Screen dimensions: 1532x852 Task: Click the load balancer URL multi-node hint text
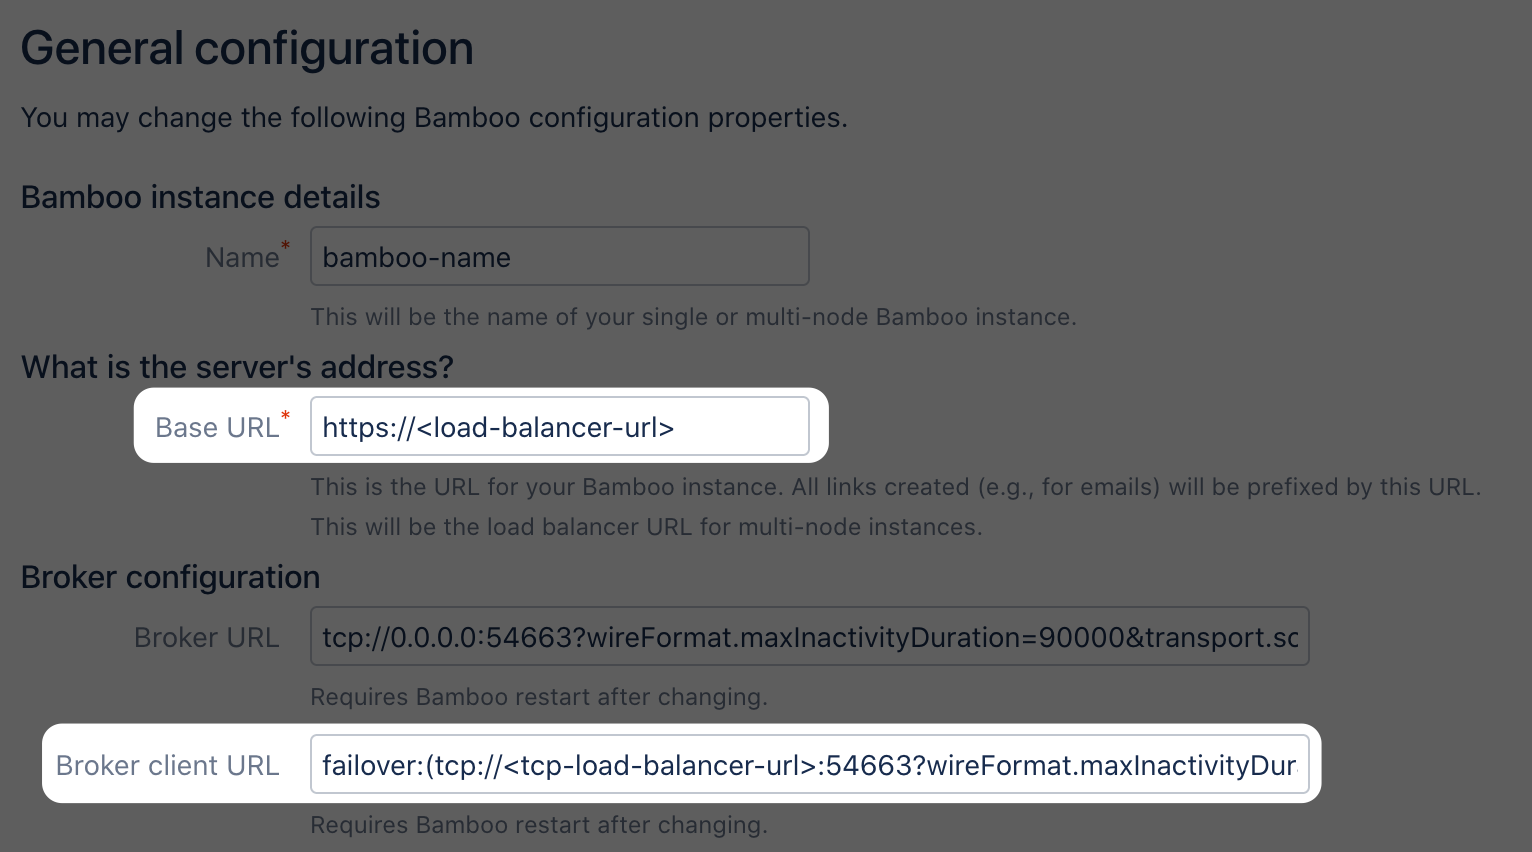[x=646, y=527]
